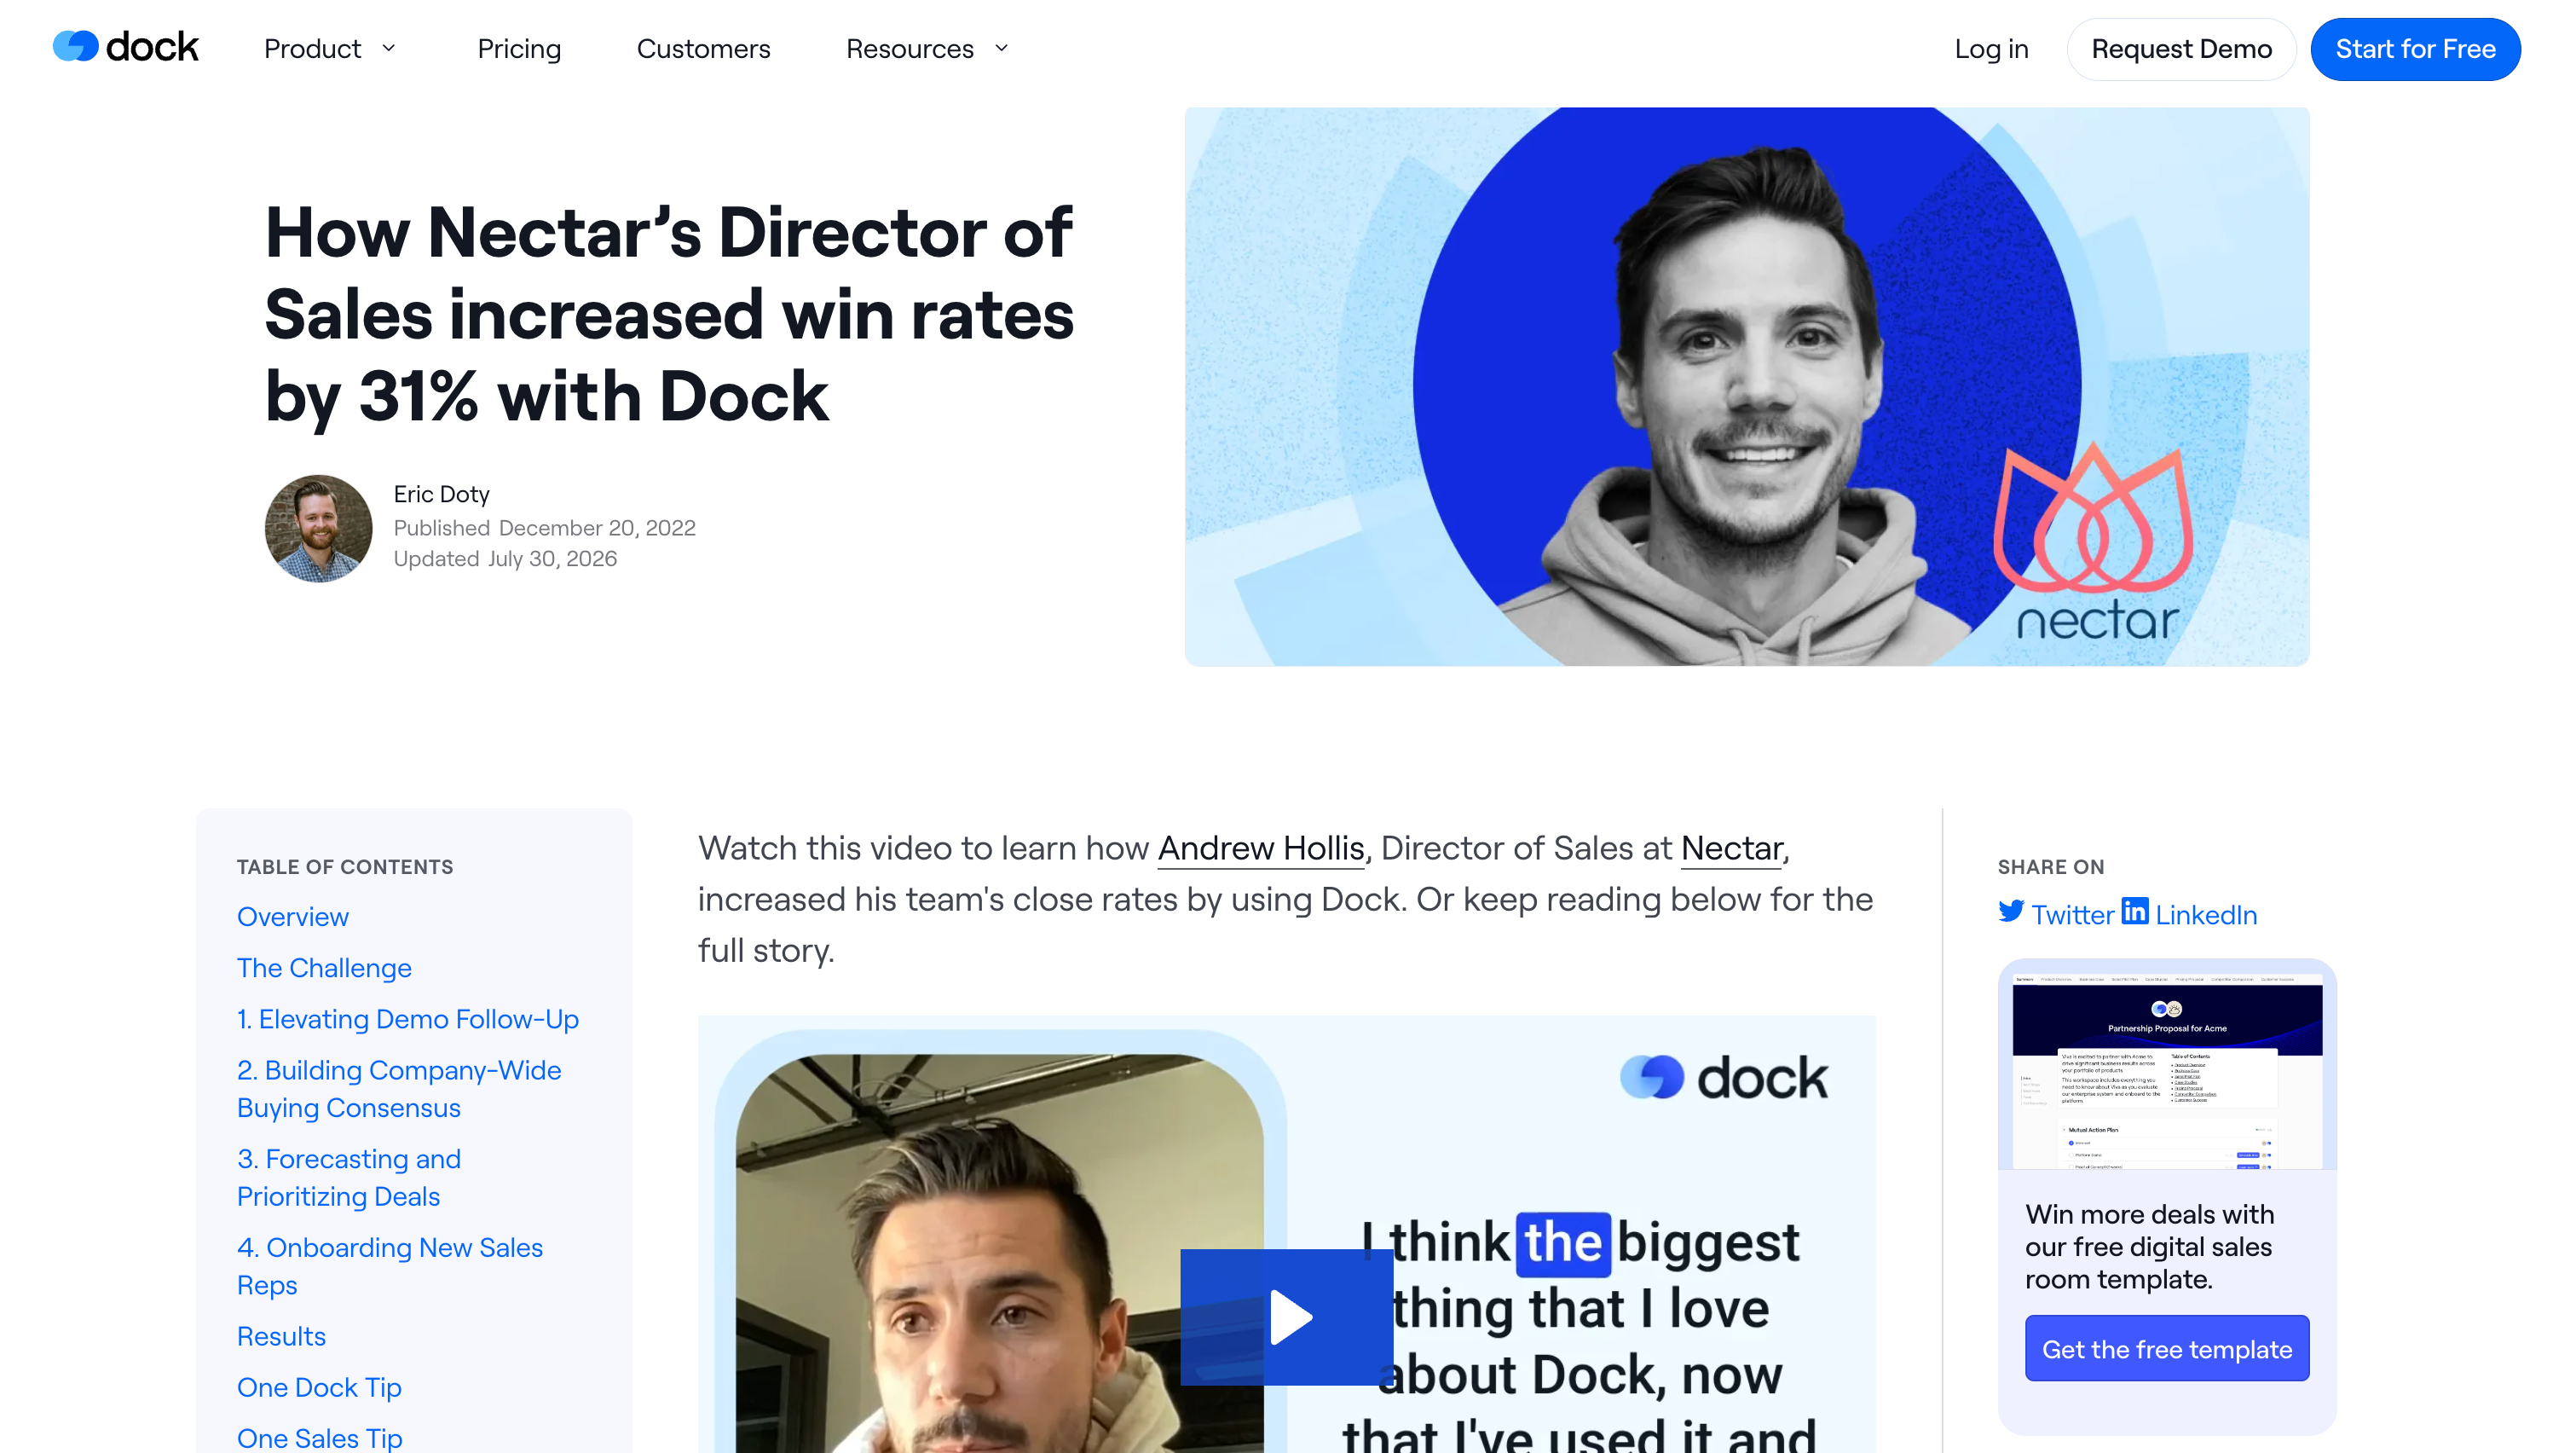Click the Dock logo inside the video
Screen dimensions: 2576x1453
(1723, 1077)
